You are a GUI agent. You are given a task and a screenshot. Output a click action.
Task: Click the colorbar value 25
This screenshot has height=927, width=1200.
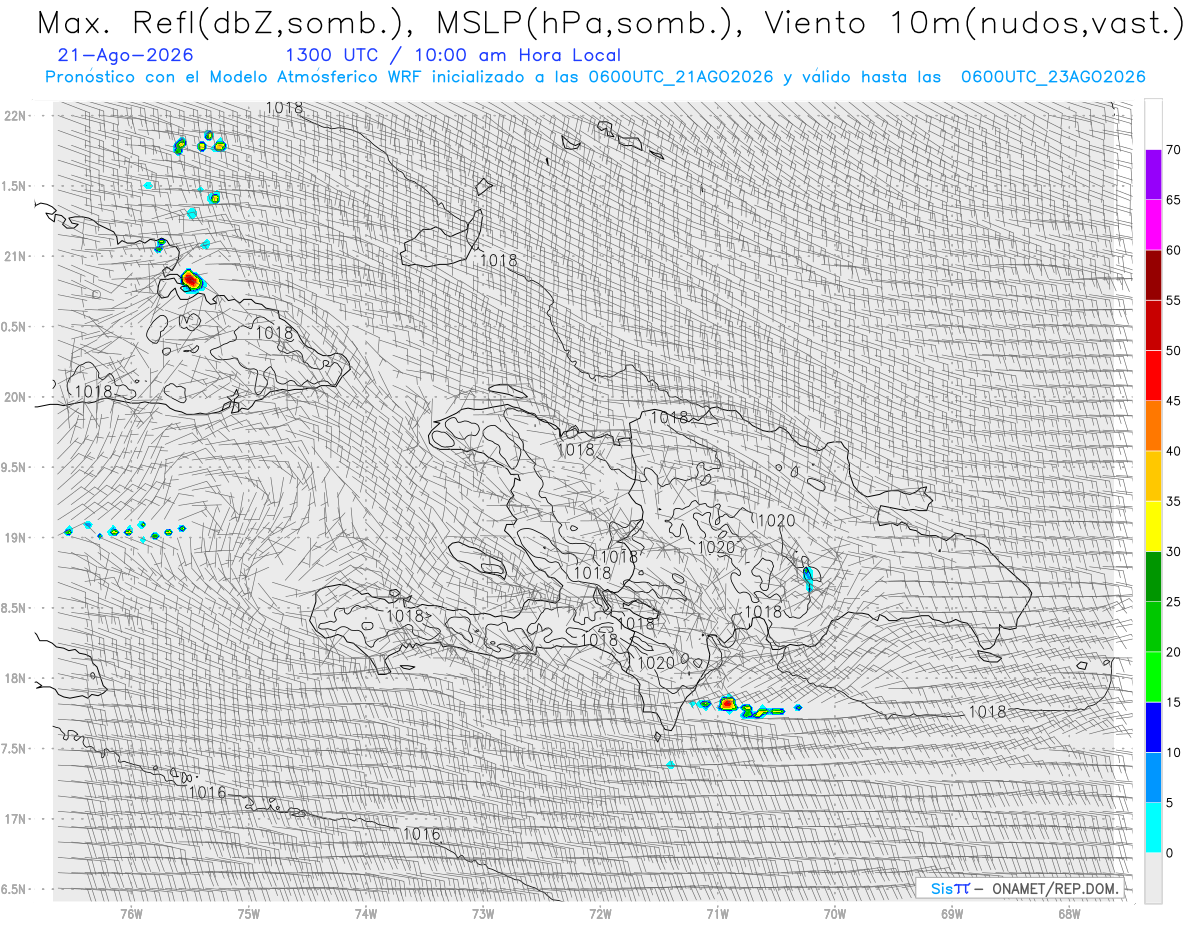point(1173,602)
